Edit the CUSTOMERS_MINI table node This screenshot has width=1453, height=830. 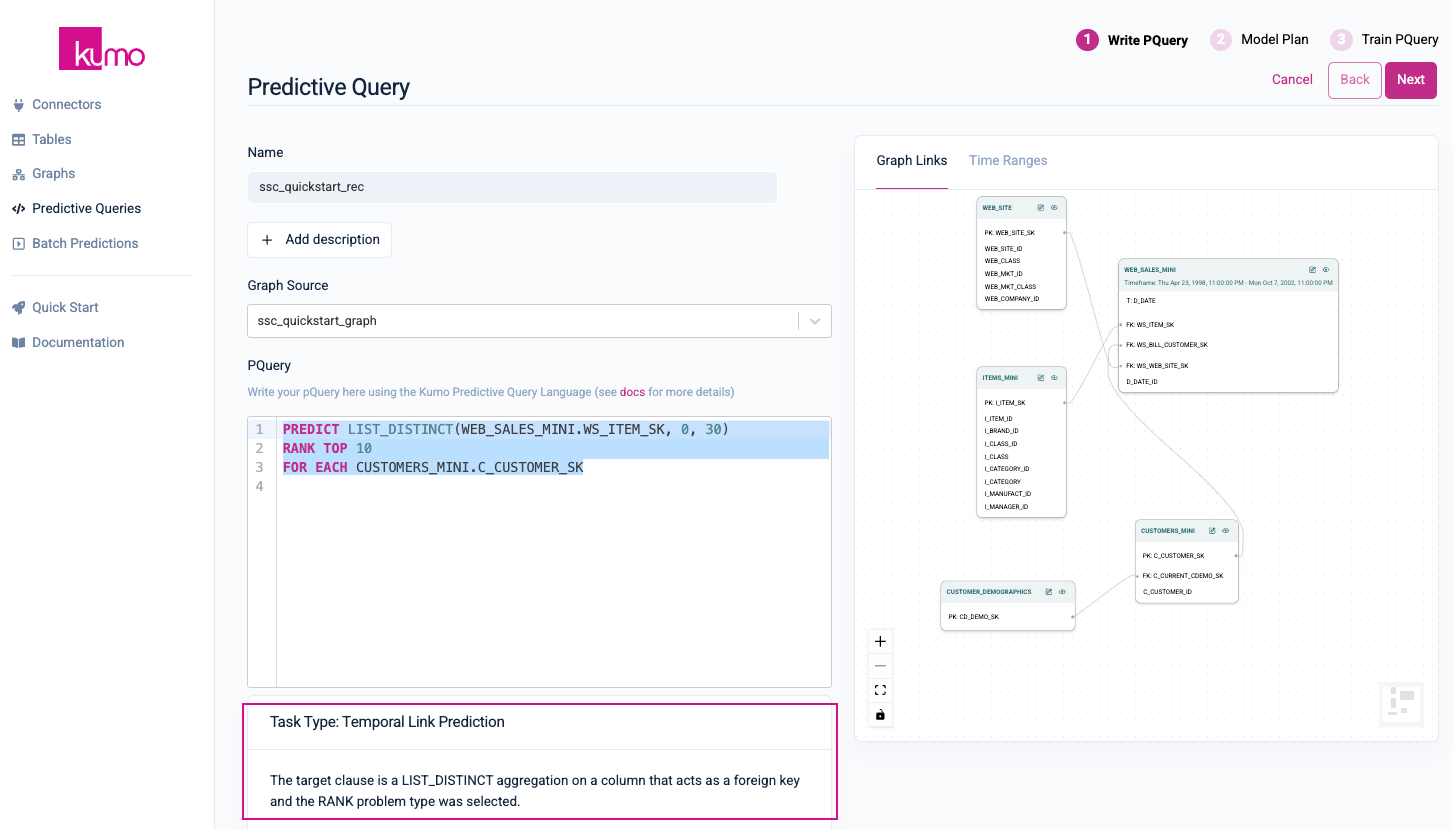click(x=1212, y=531)
